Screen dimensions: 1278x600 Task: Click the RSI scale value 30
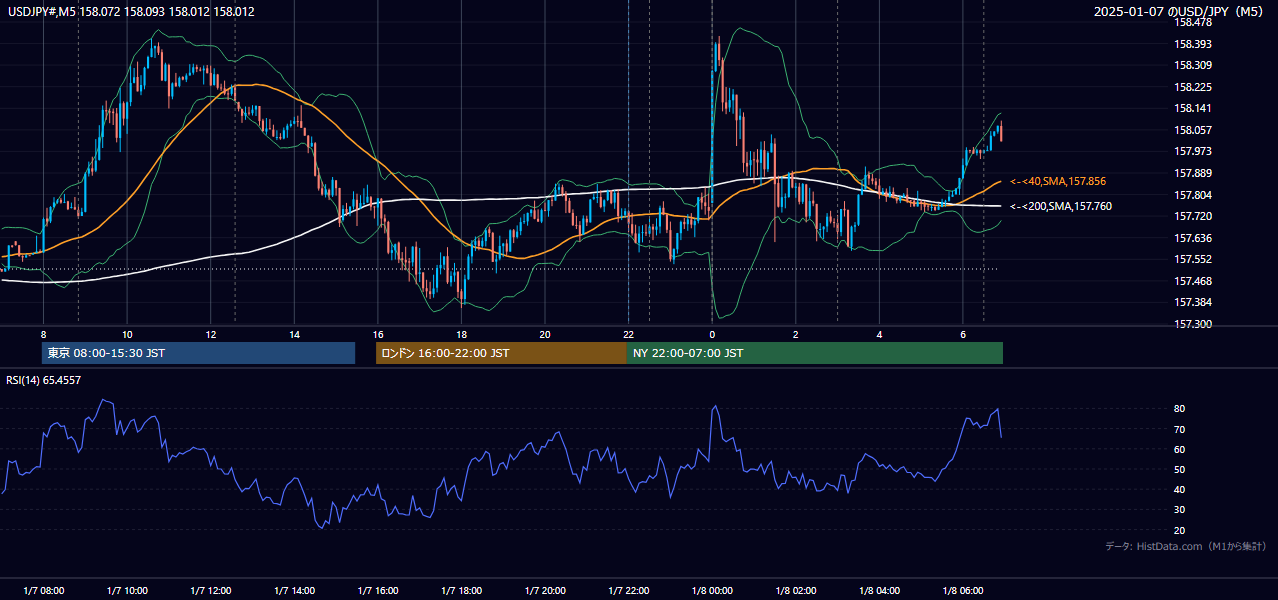pyautogui.click(x=1180, y=510)
